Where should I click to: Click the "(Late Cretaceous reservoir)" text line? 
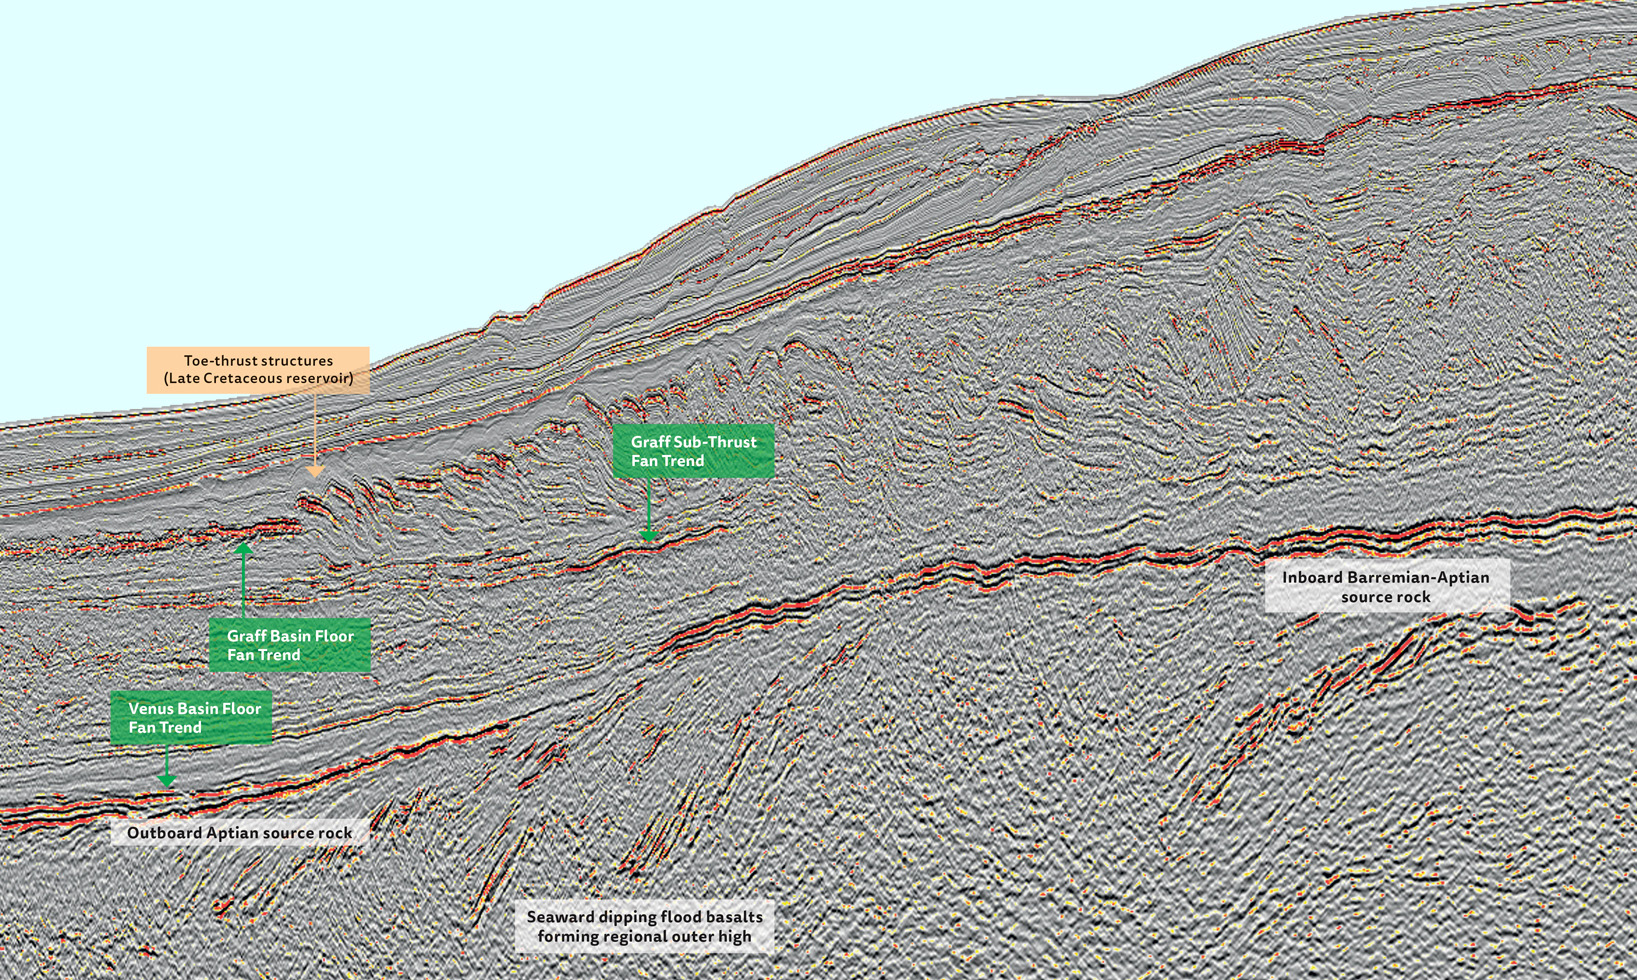(258, 379)
